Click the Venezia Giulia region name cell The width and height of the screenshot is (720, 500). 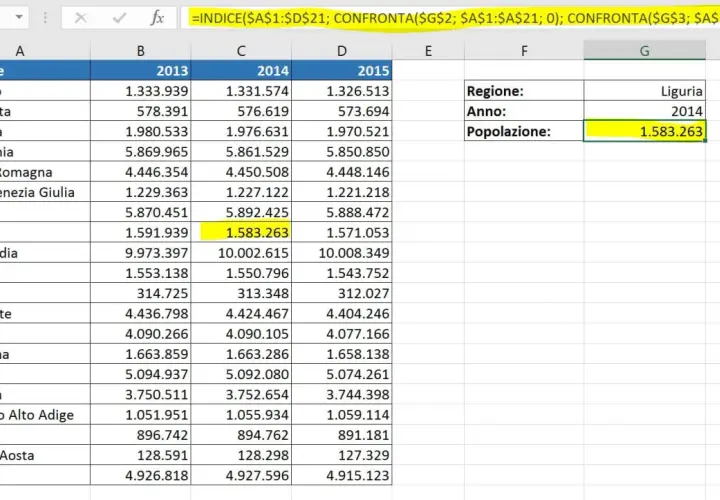(45, 192)
